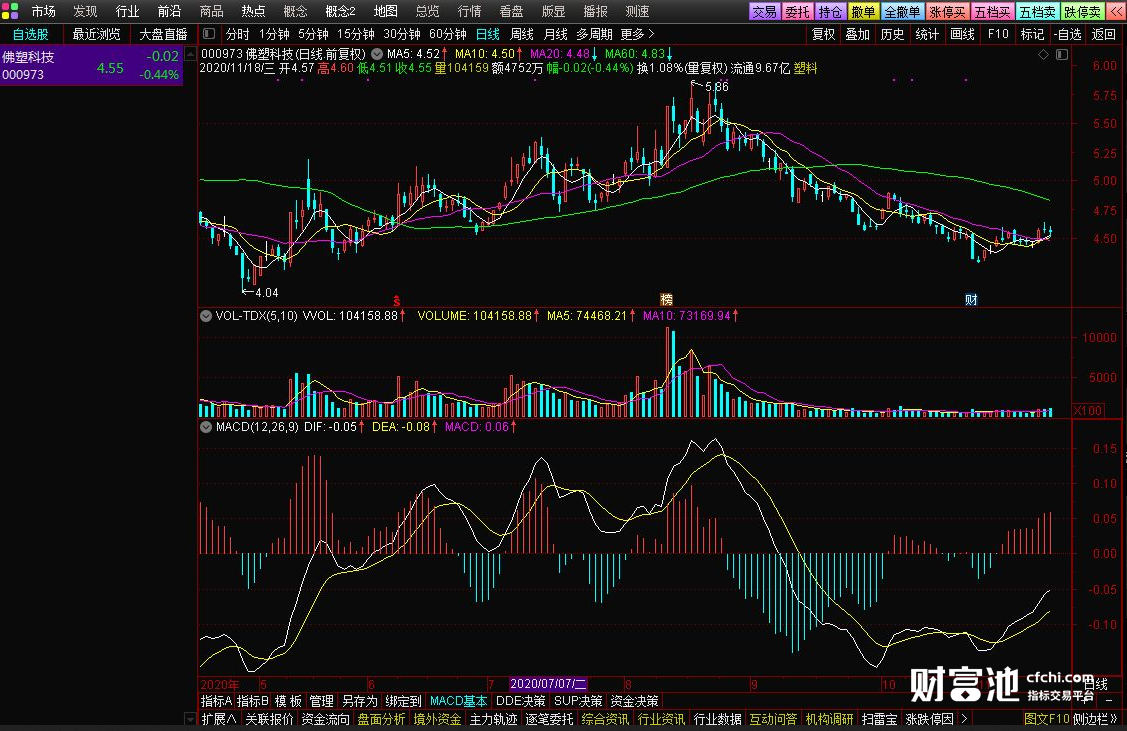
Task: Open the 发现 menu
Action: pyautogui.click(x=85, y=12)
